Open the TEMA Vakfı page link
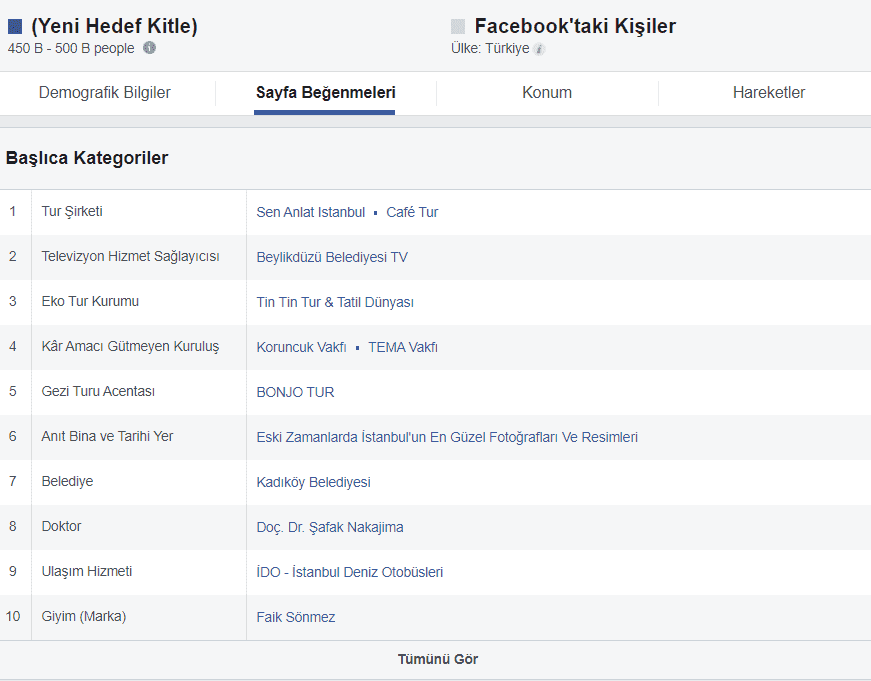871x681 pixels. point(400,347)
